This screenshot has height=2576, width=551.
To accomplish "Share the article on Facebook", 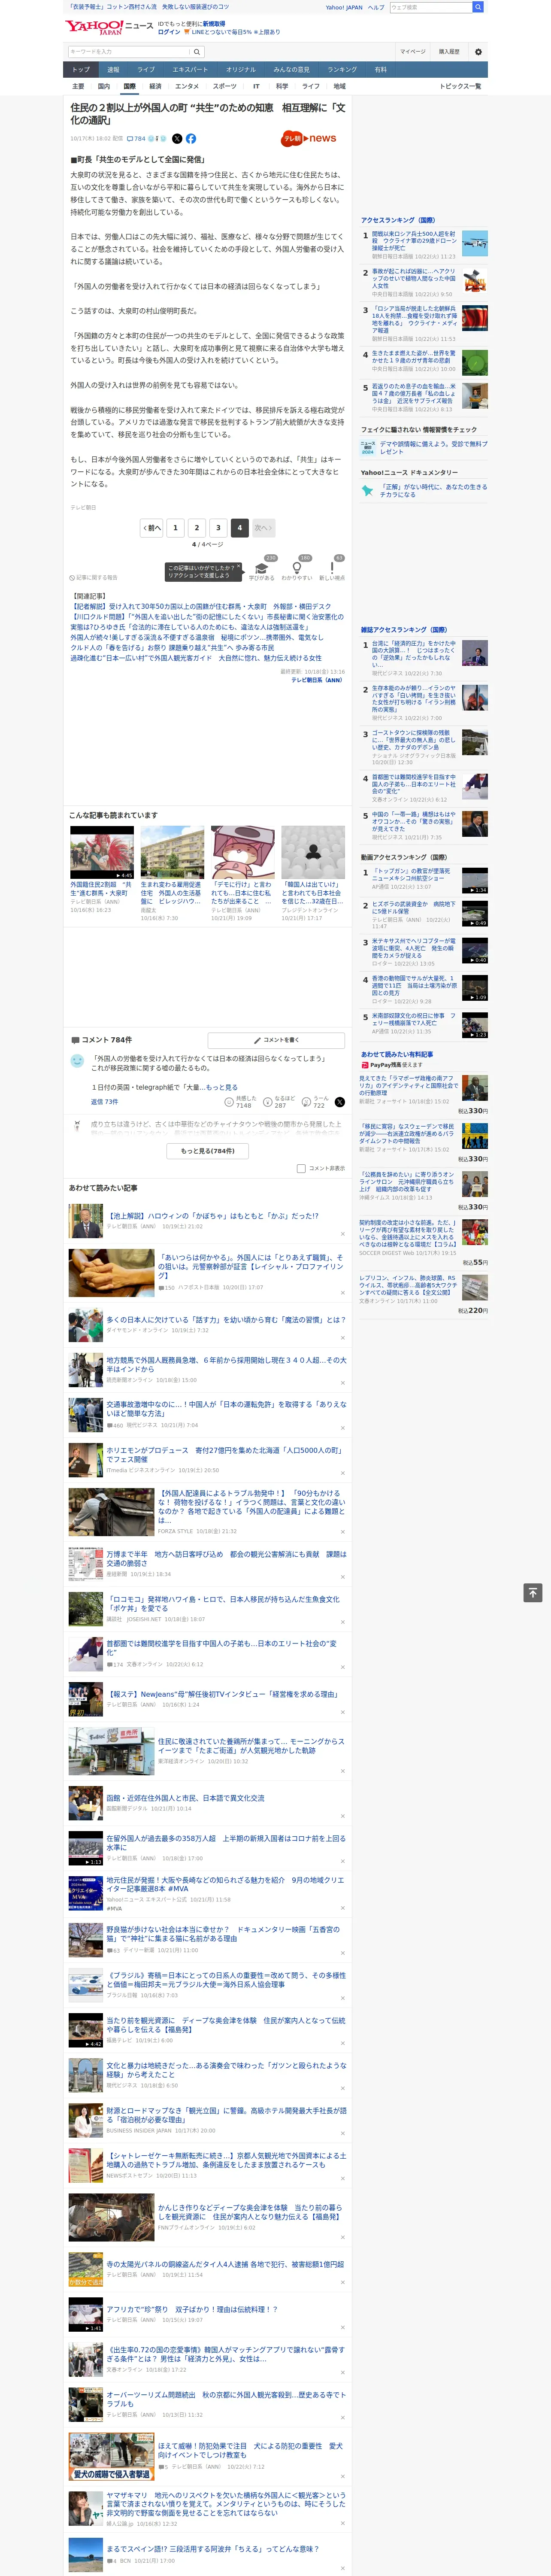I will [191, 139].
